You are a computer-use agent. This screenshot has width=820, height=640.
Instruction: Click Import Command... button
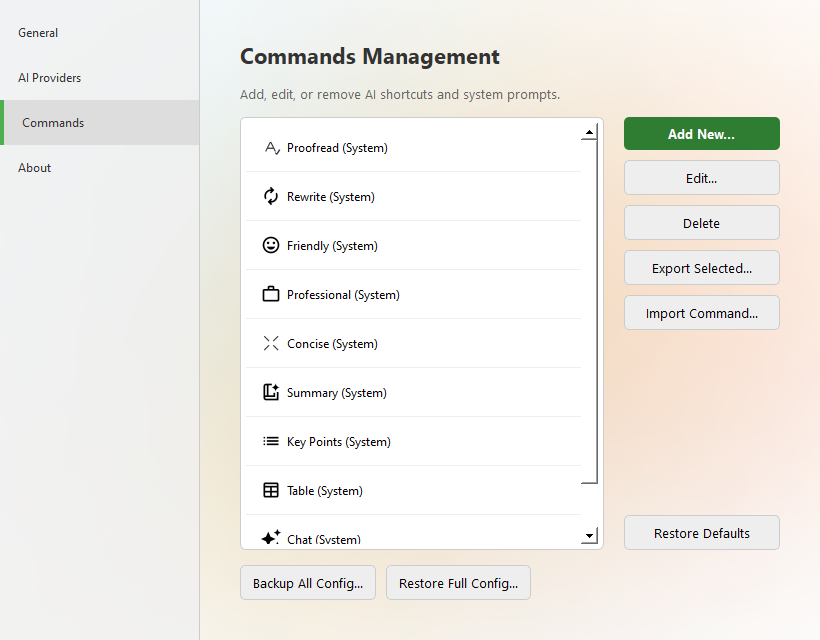click(702, 313)
